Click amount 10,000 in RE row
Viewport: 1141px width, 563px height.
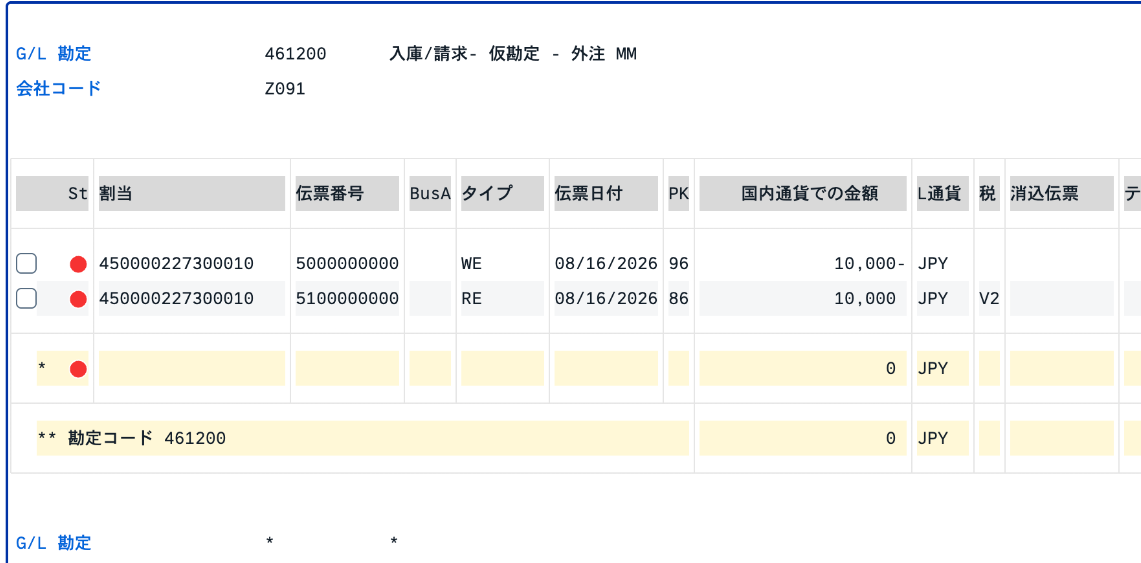[865, 298]
